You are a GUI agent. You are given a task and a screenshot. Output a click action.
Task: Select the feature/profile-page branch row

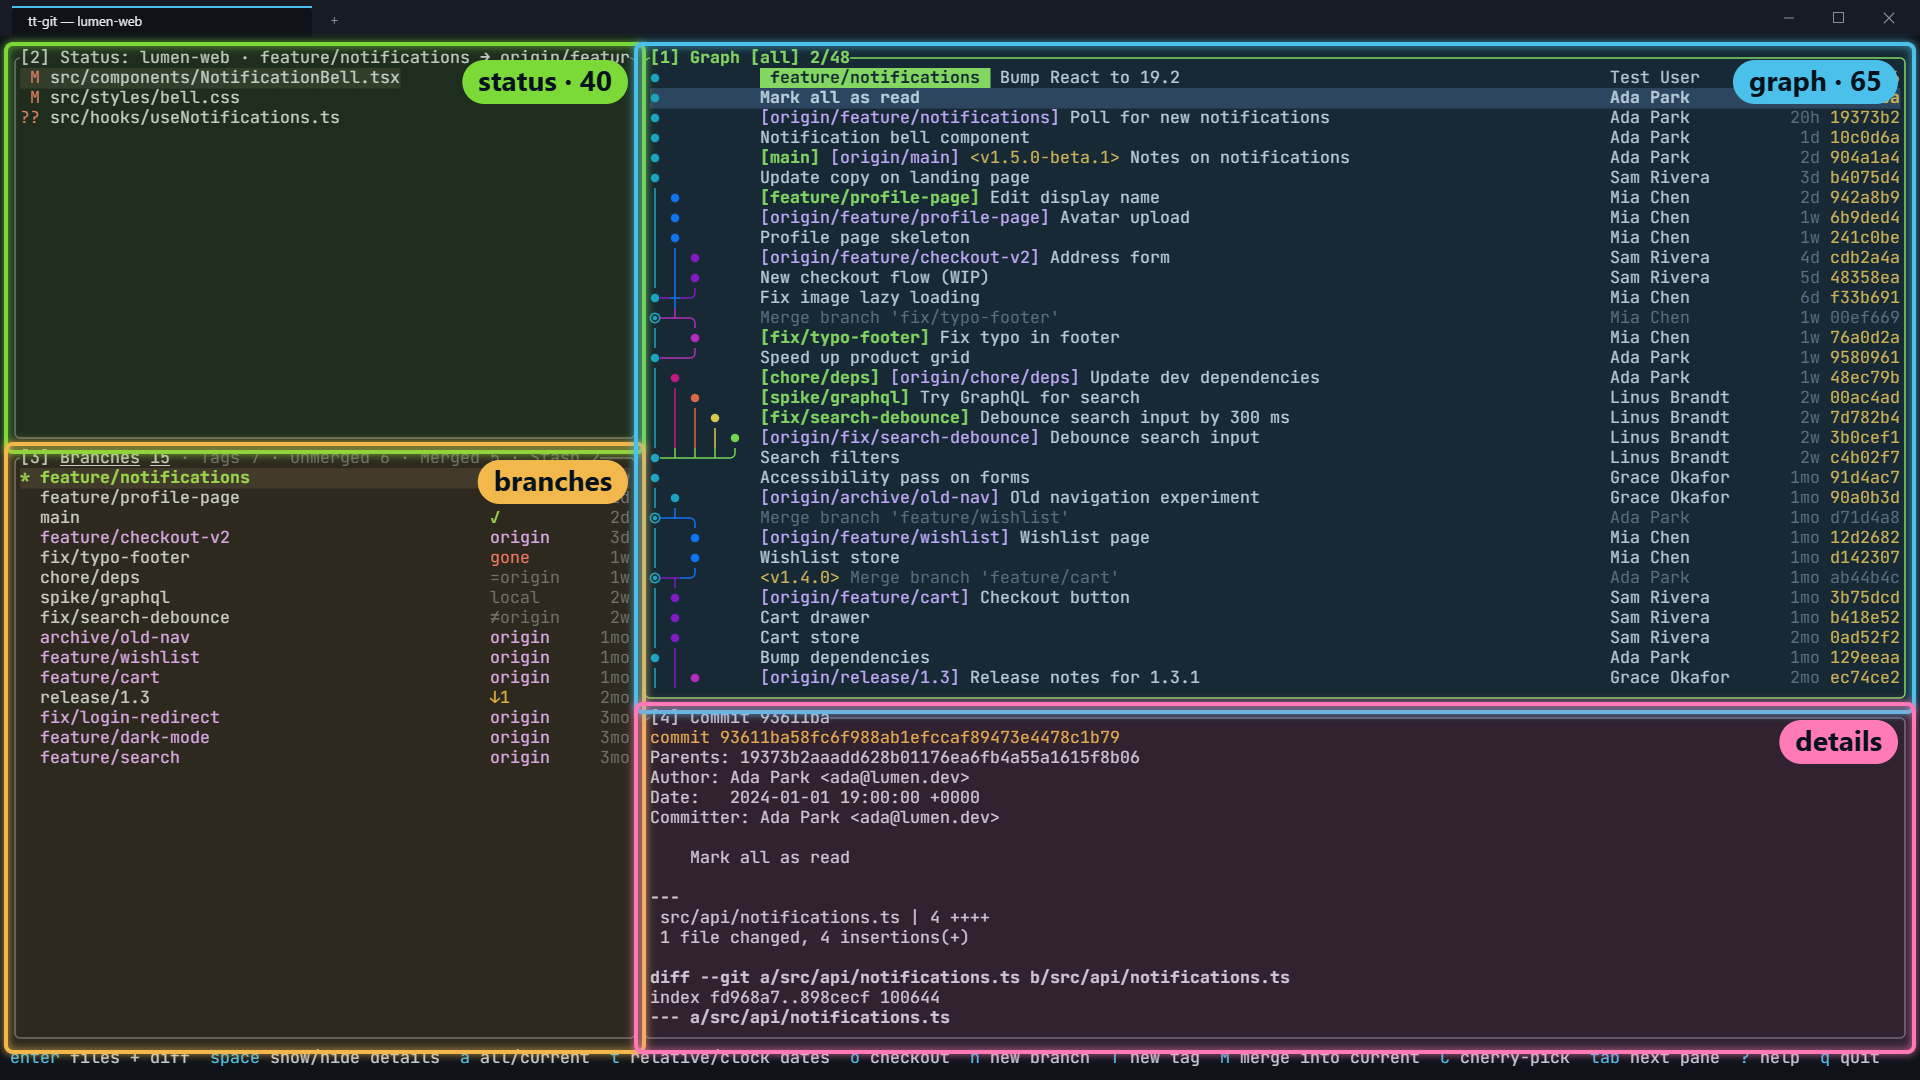325,497
